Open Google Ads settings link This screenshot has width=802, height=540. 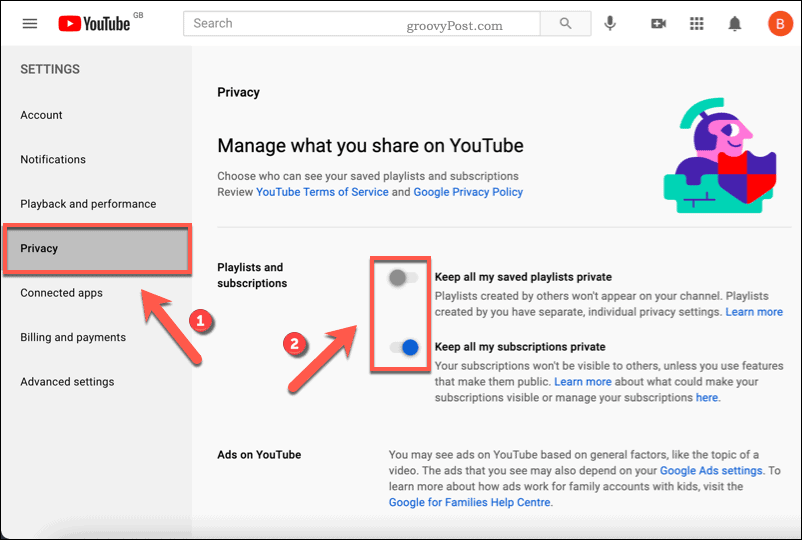coord(711,470)
